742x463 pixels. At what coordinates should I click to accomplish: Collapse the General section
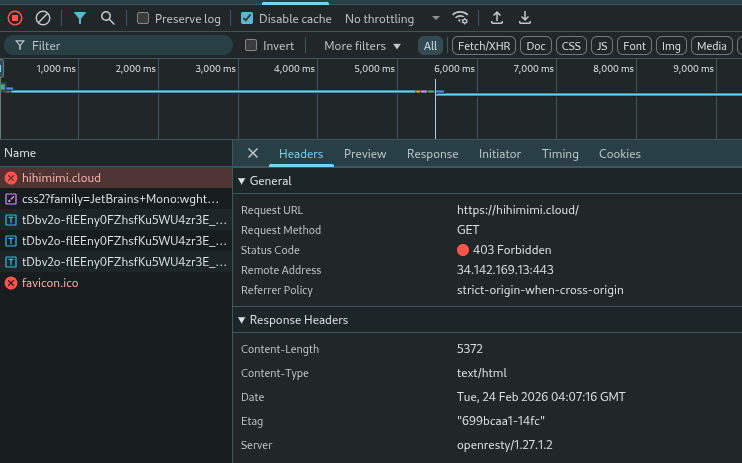240,181
